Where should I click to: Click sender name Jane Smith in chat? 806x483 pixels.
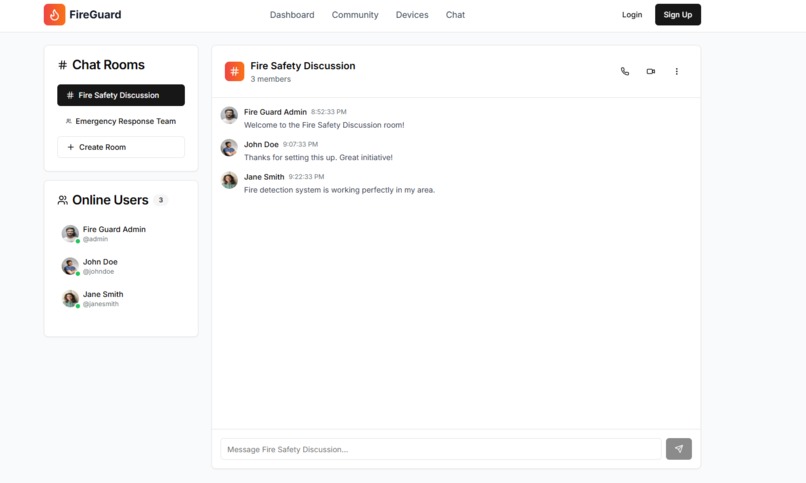264,177
